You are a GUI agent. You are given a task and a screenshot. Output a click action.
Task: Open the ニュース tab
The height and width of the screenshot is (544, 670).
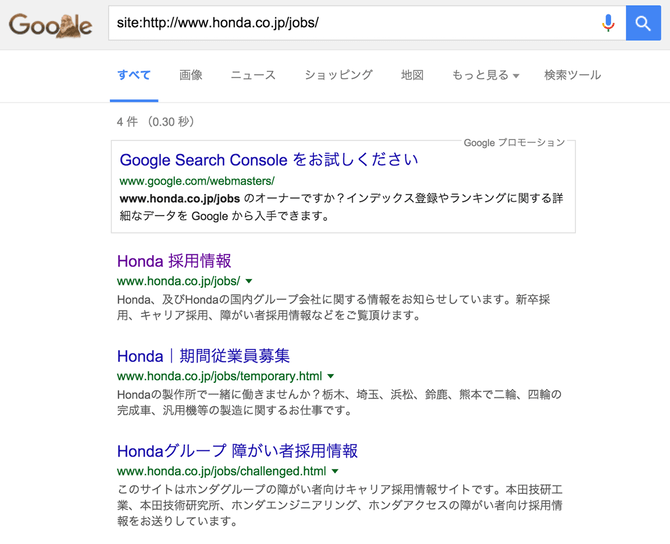point(253,76)
